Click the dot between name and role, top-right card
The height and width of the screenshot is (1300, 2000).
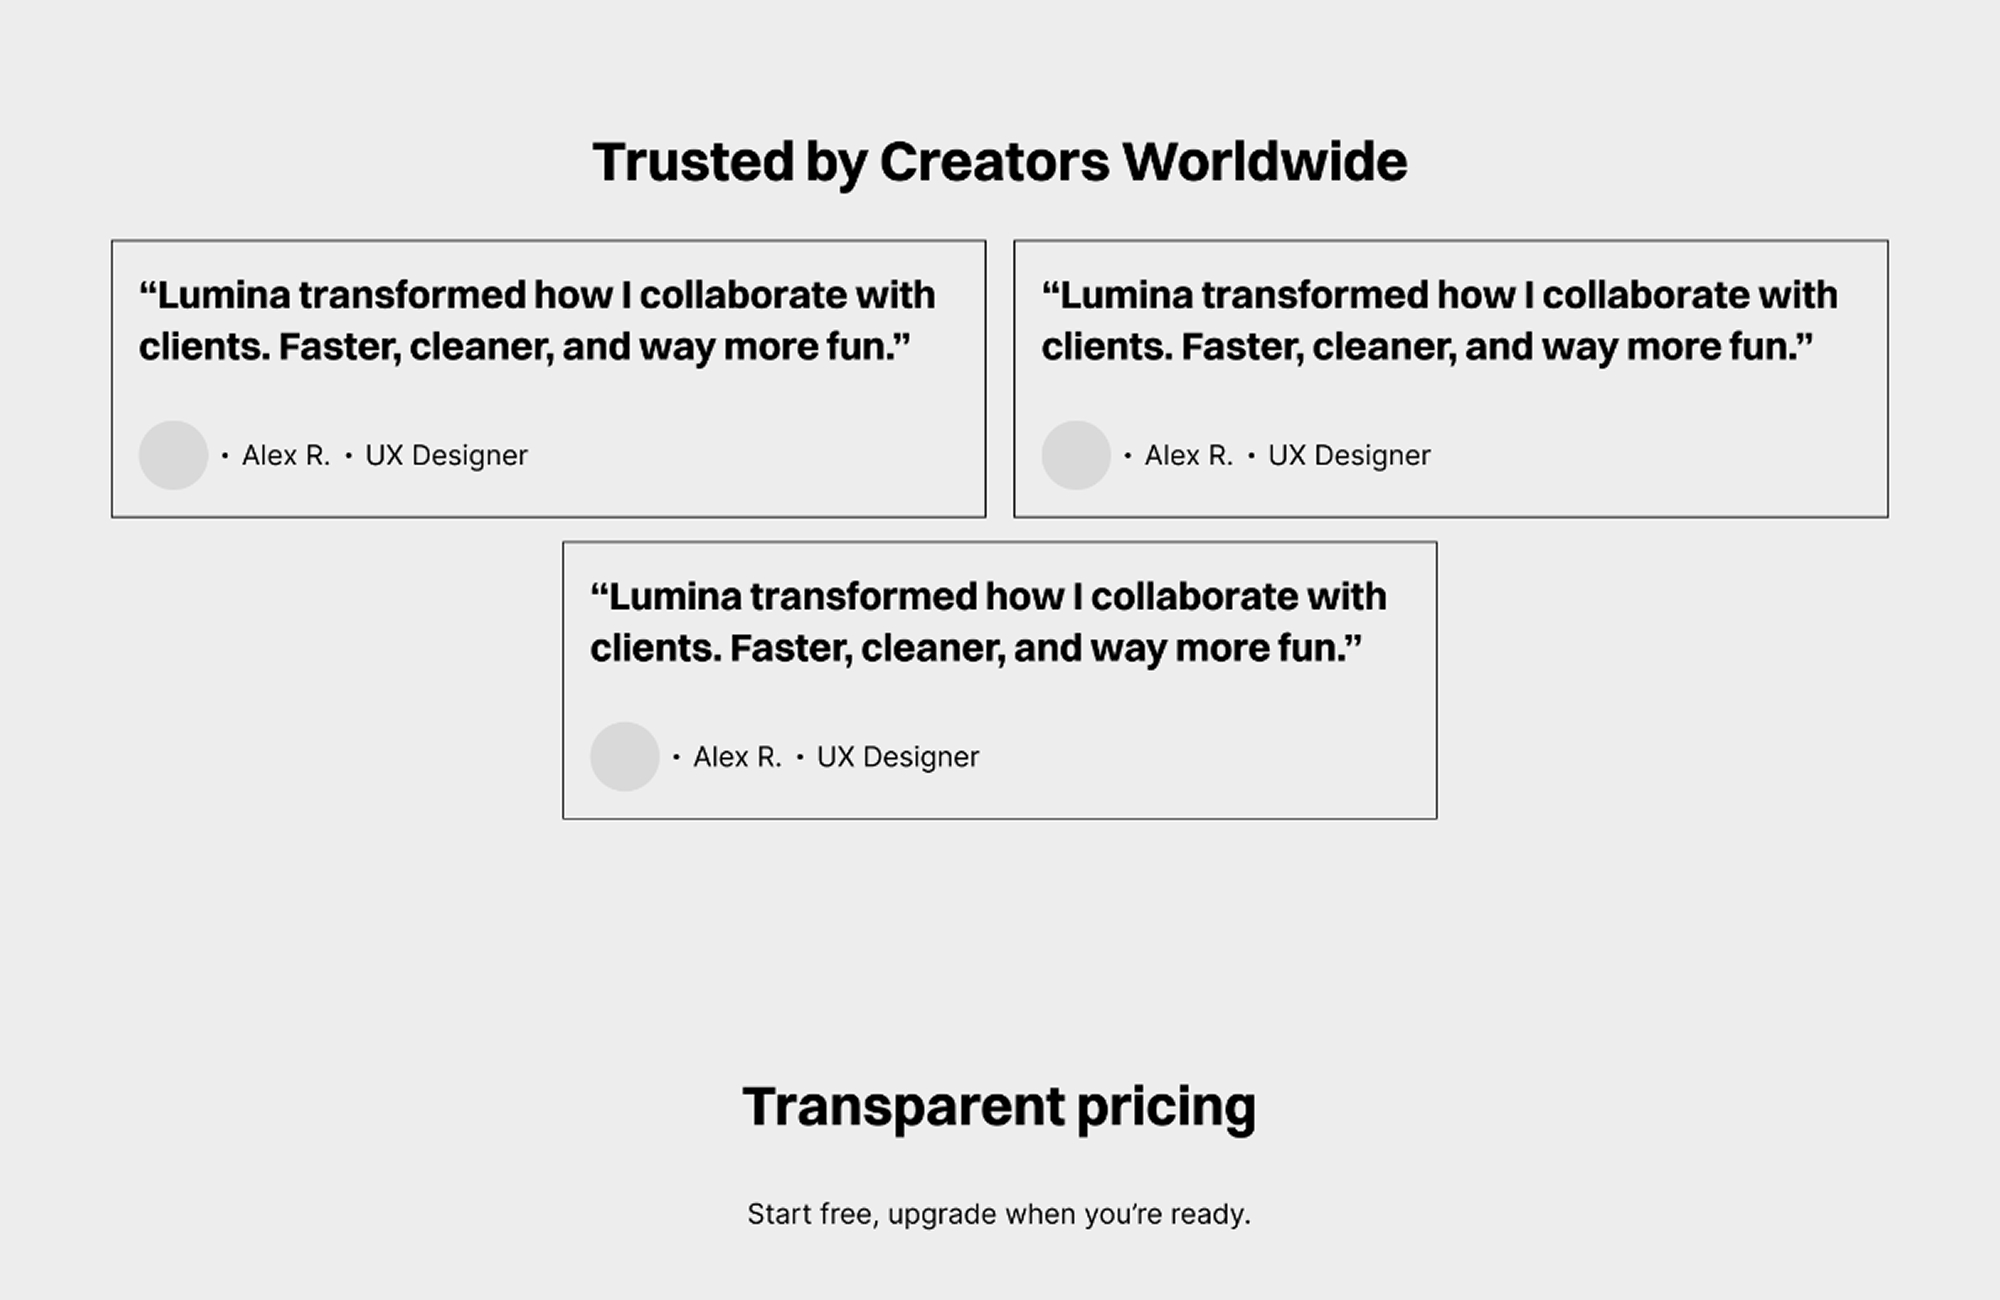(1251, 456)
